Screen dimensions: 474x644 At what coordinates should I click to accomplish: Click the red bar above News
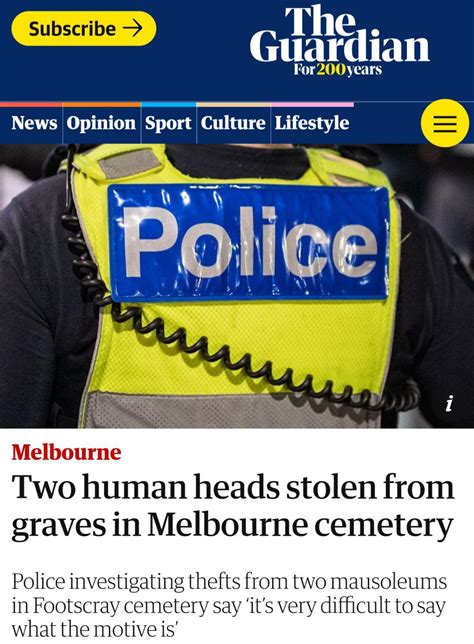click(31, 105)
